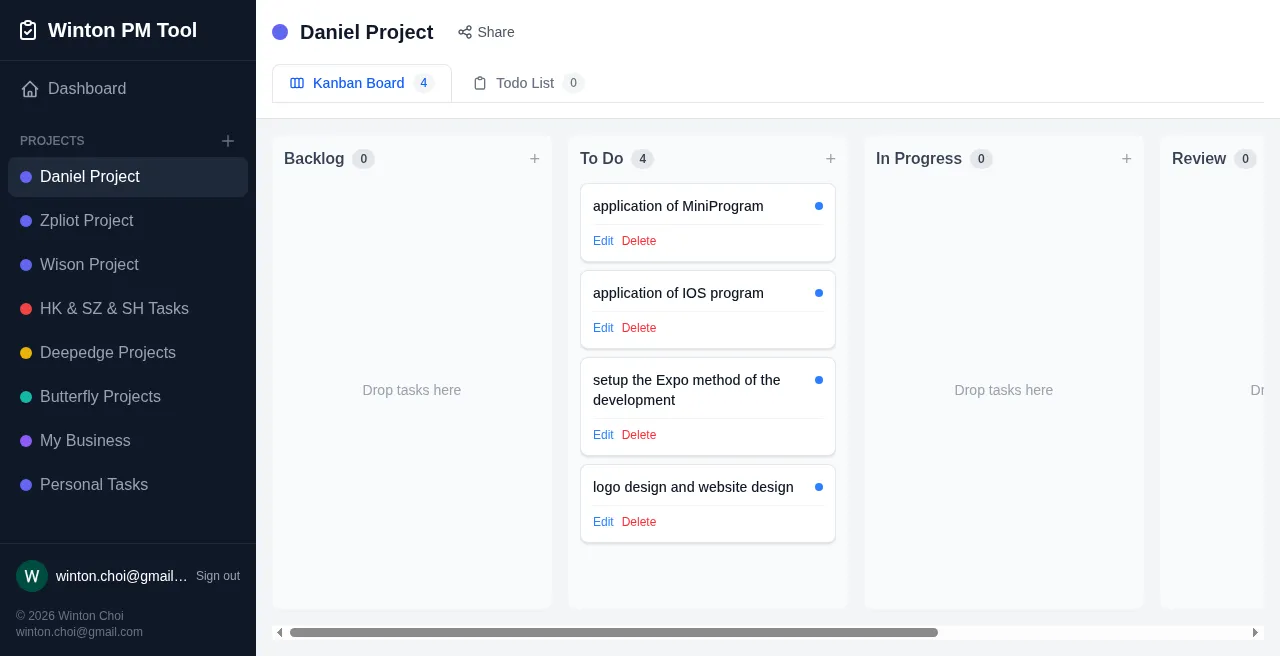
Task: Delete the logo design and website design task
Action: (x=639, y=522)
